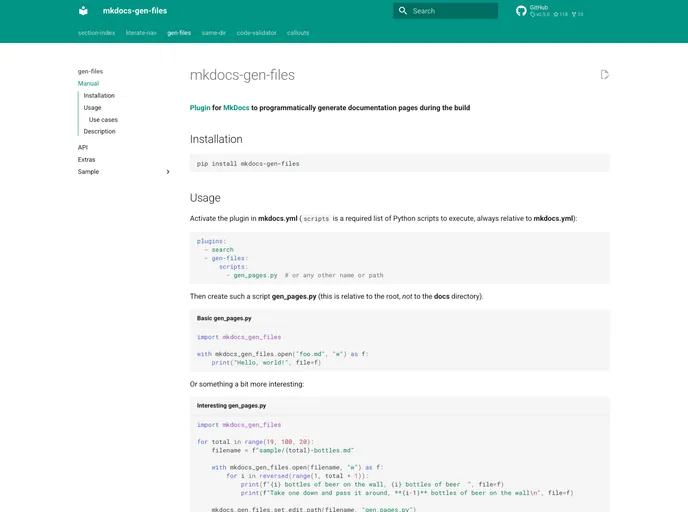The width and height of the screenshot is (688, 512).
Task: Click the search magnifier icon
Action: pos(403,11)
